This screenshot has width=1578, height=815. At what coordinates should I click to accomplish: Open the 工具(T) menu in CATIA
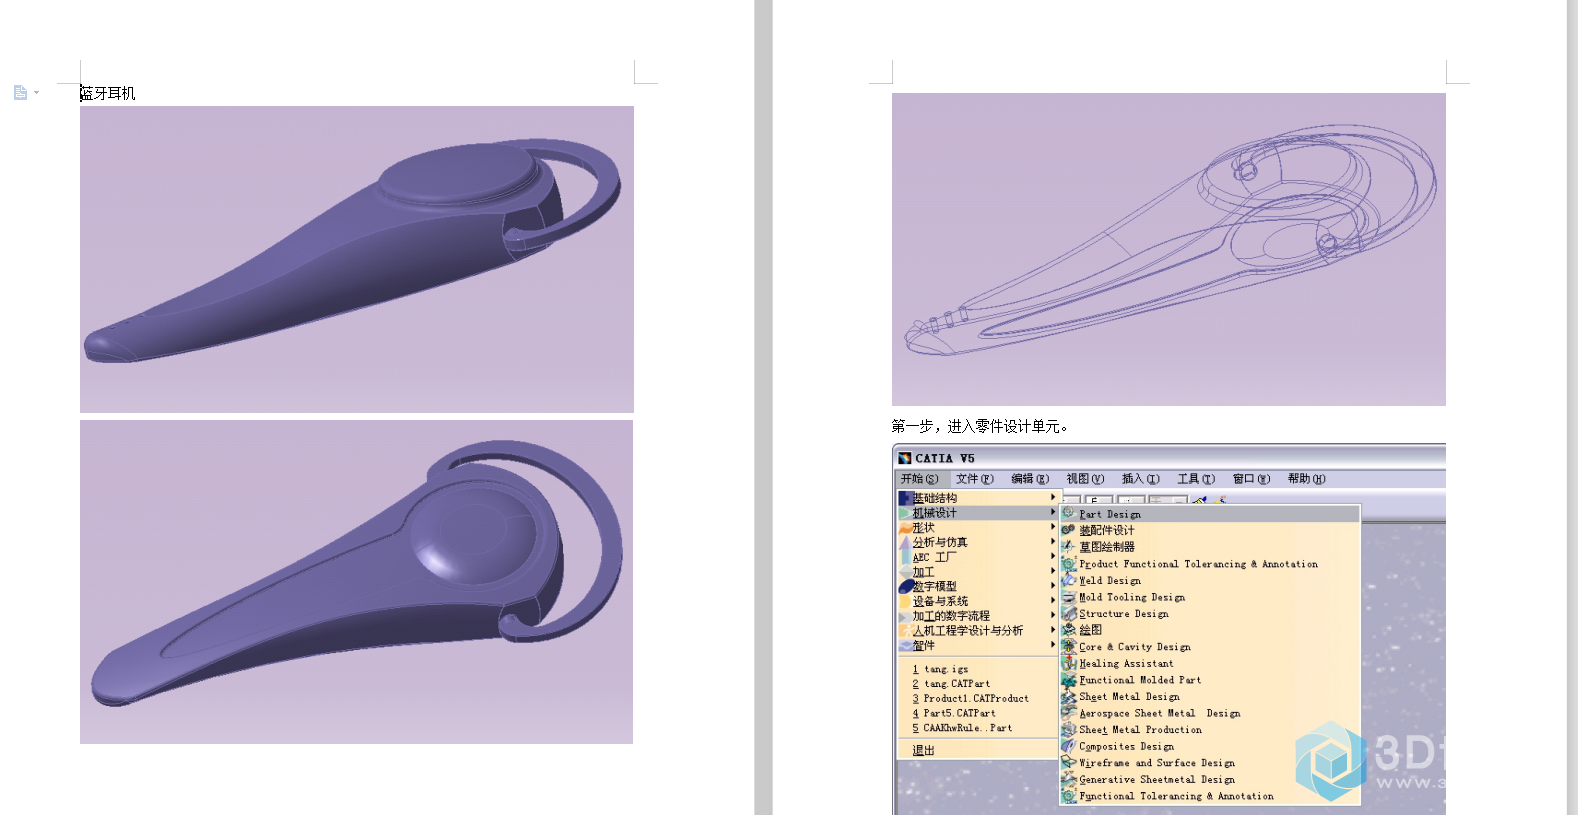(x=1196, y=479)
